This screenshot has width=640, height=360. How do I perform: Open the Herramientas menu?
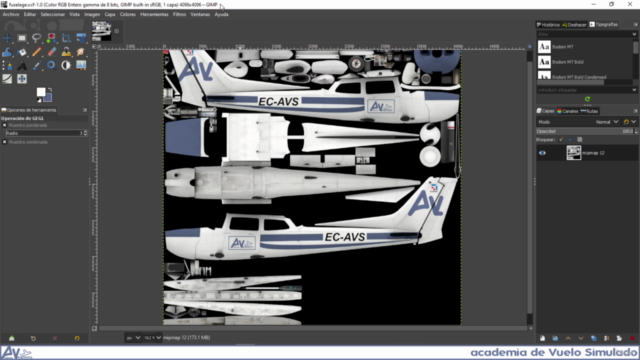(x=154, y=14)
